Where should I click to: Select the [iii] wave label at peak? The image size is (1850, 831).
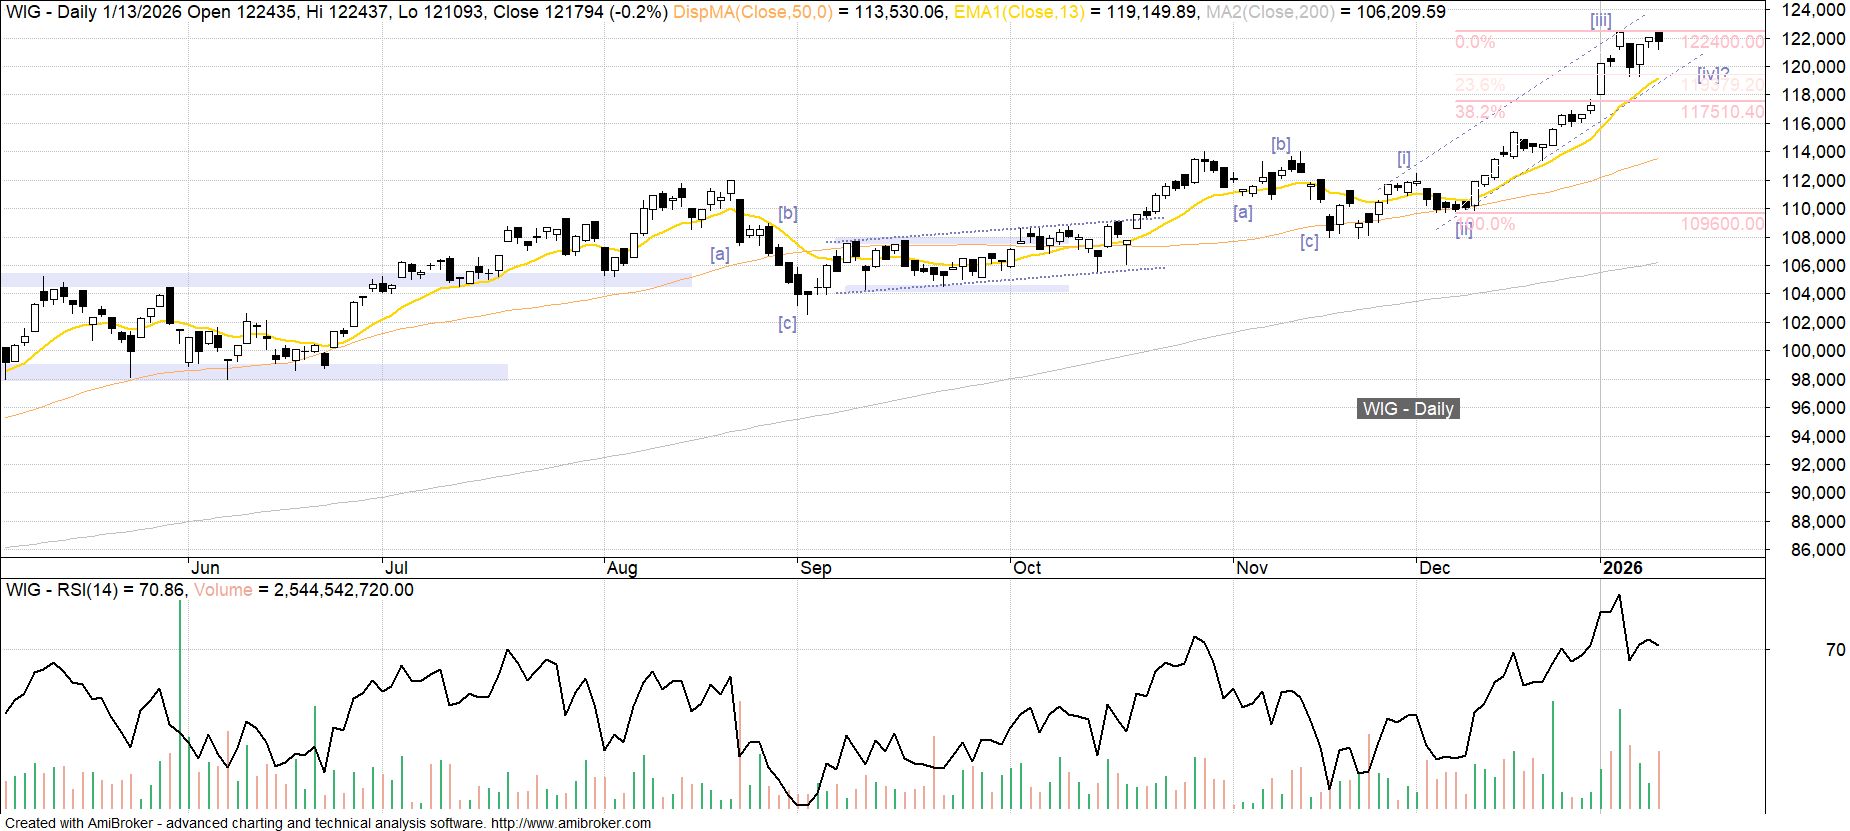[x=1600, y=21]
